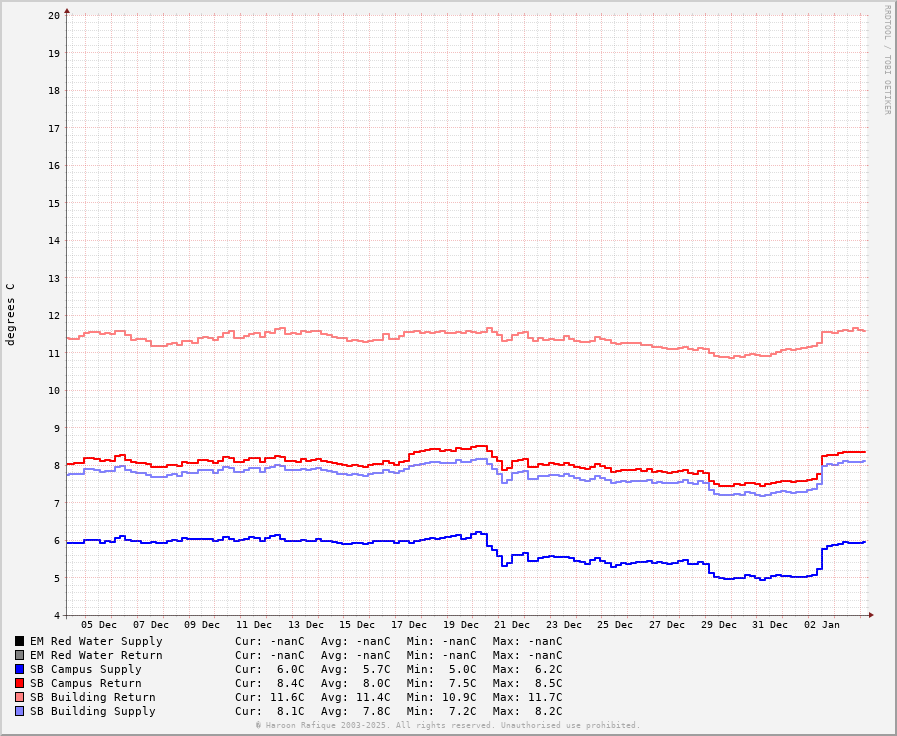
Task: Click the arrow at the x-axis end
Action: (x=871, y=615)
